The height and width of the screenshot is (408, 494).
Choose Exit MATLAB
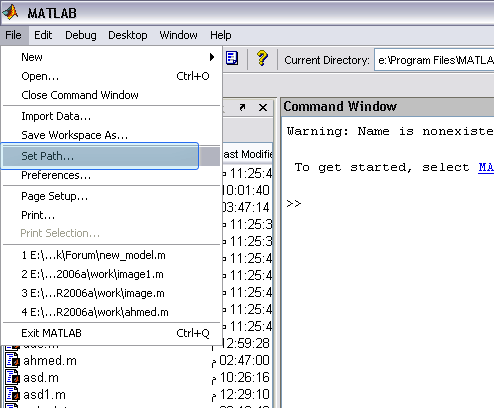pos(111,333)
